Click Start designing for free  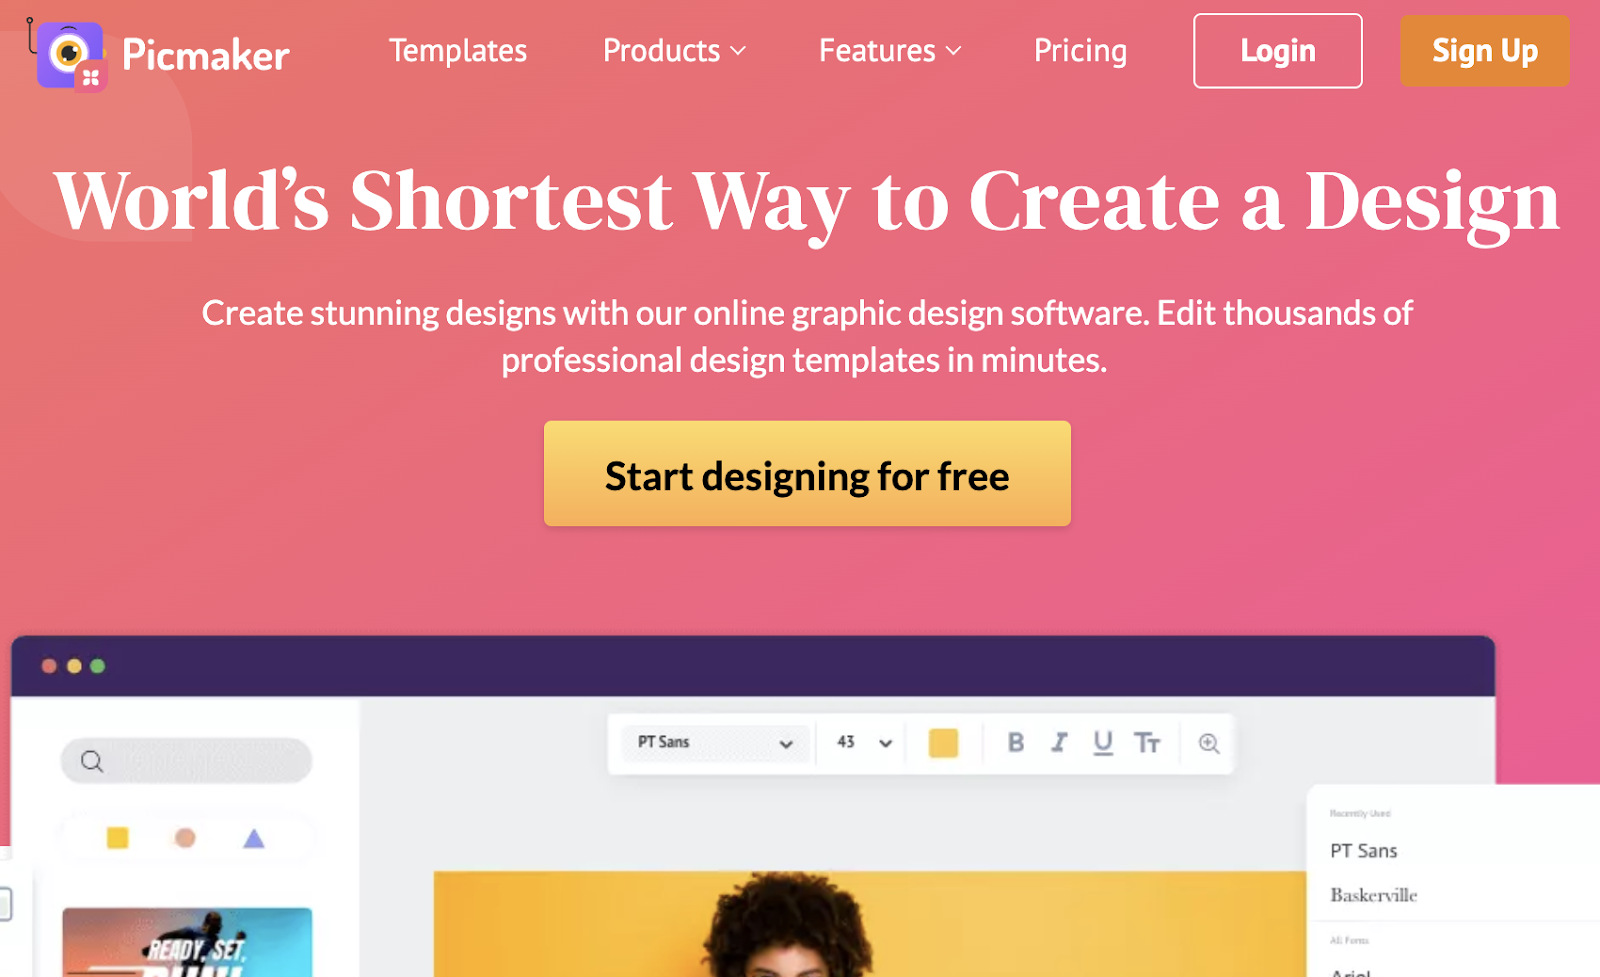click(x=807, y=474)
